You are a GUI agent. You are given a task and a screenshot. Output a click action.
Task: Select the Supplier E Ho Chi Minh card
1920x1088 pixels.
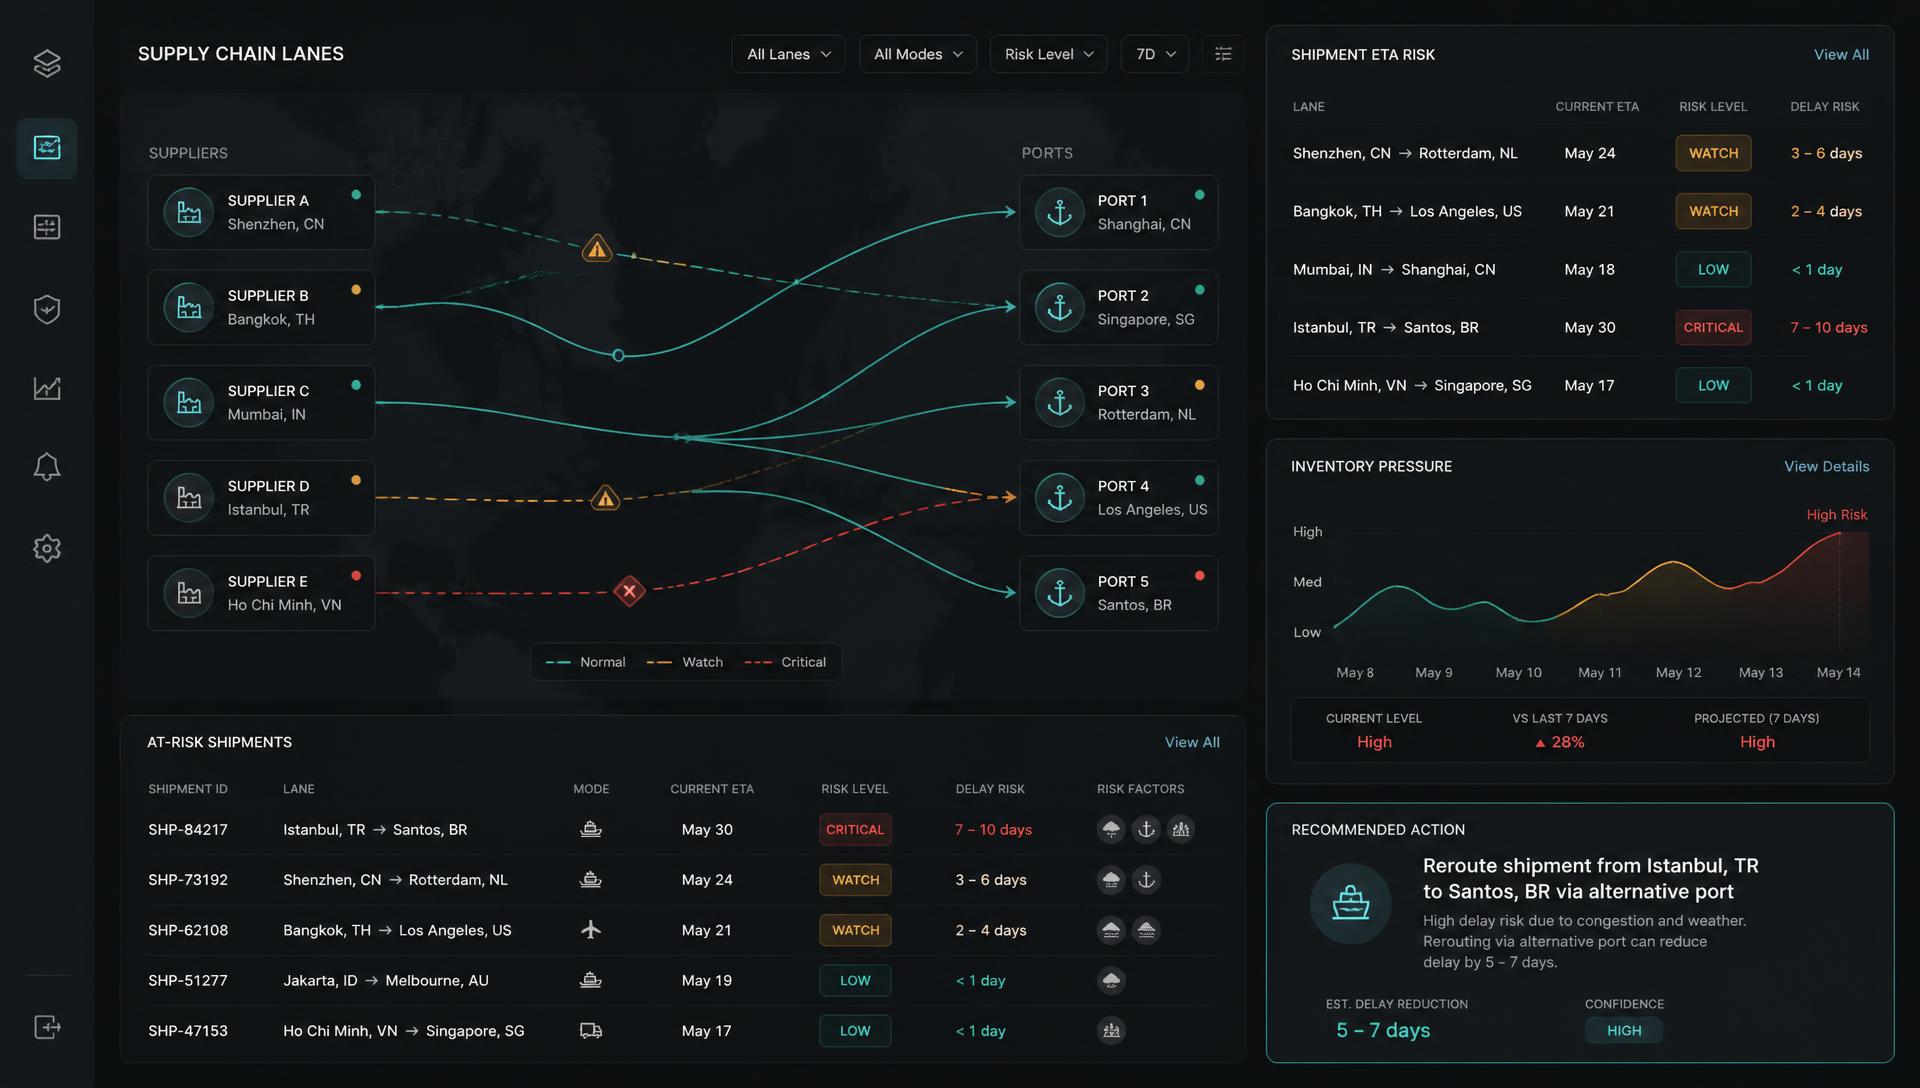pos(261,593)
